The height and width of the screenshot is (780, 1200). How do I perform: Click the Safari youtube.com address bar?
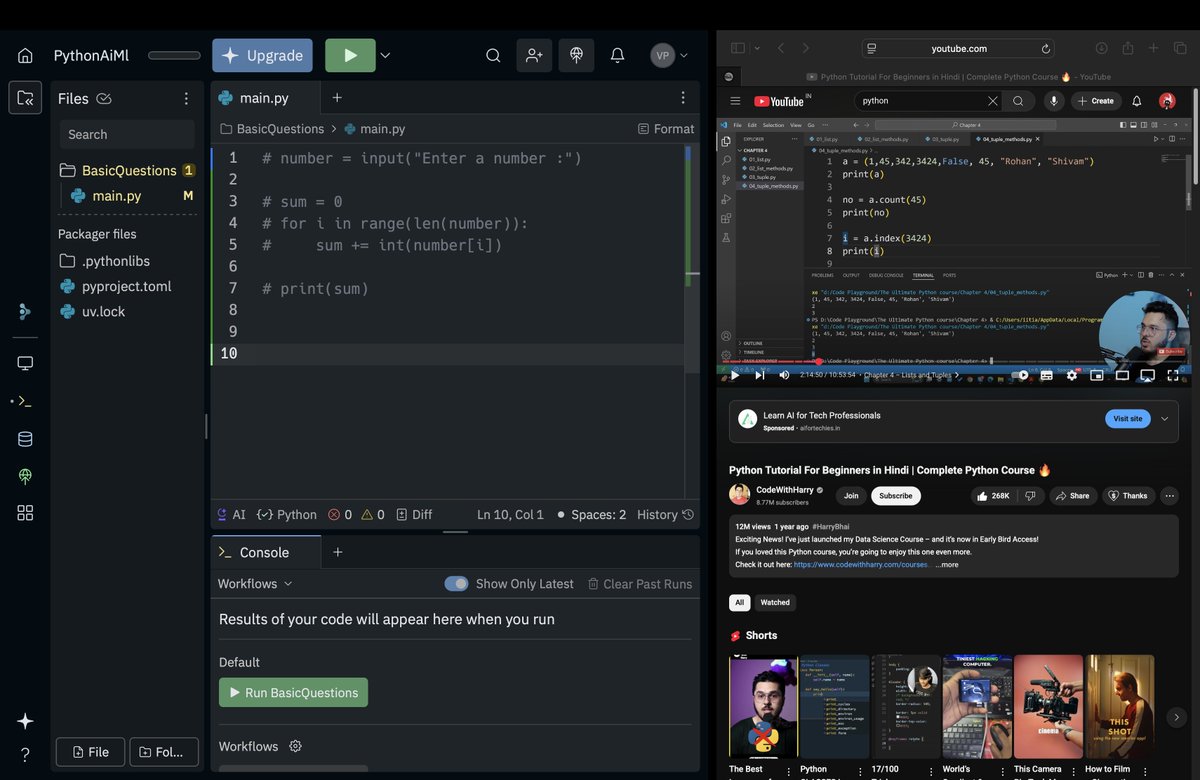tap(959, 48)
